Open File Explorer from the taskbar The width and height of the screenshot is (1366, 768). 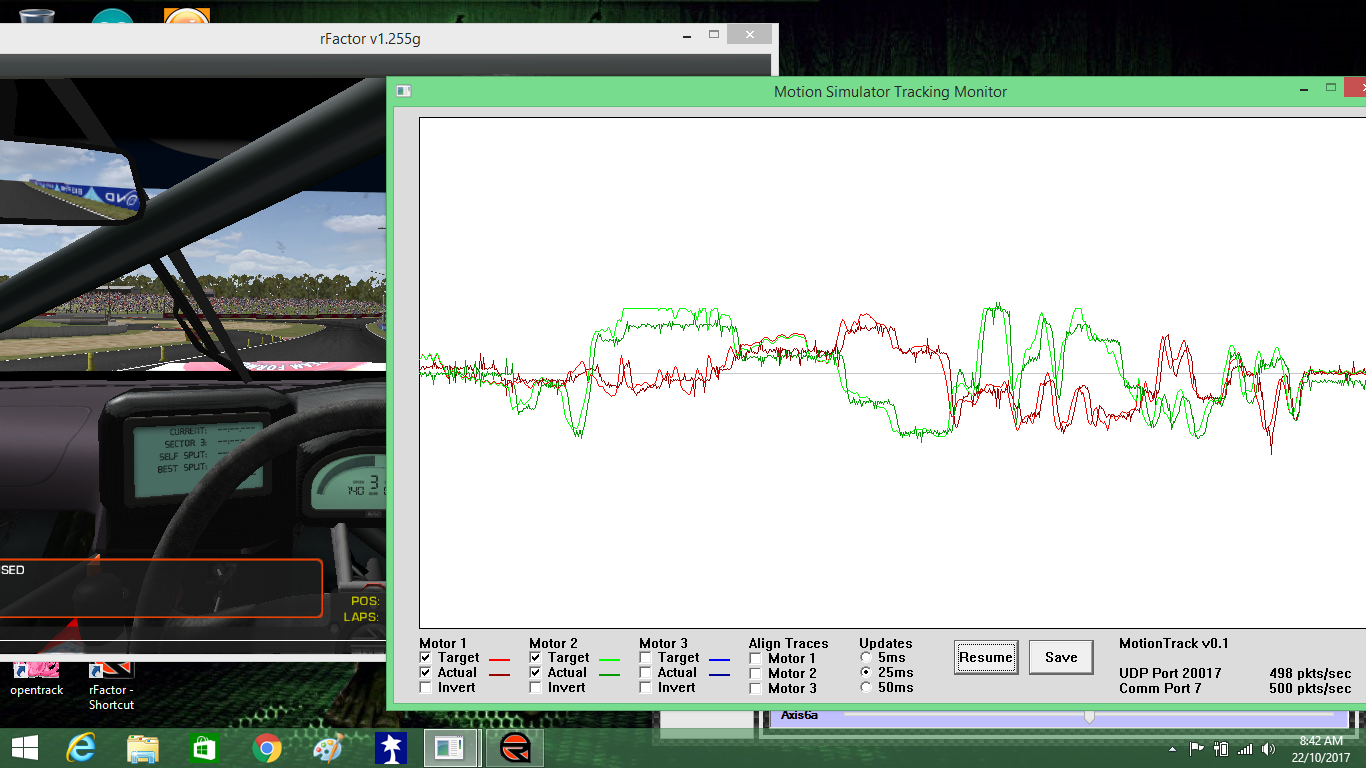click(x=143, y=748)
